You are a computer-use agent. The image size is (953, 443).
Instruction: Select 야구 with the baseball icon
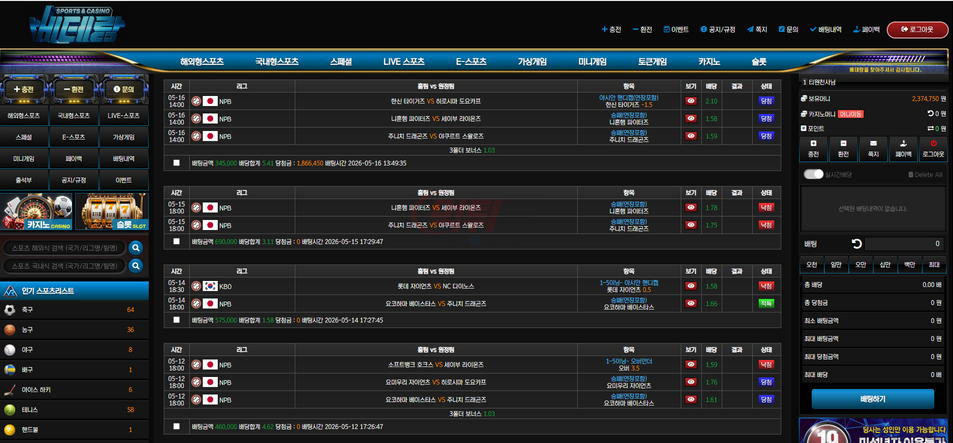pos(74,350)
